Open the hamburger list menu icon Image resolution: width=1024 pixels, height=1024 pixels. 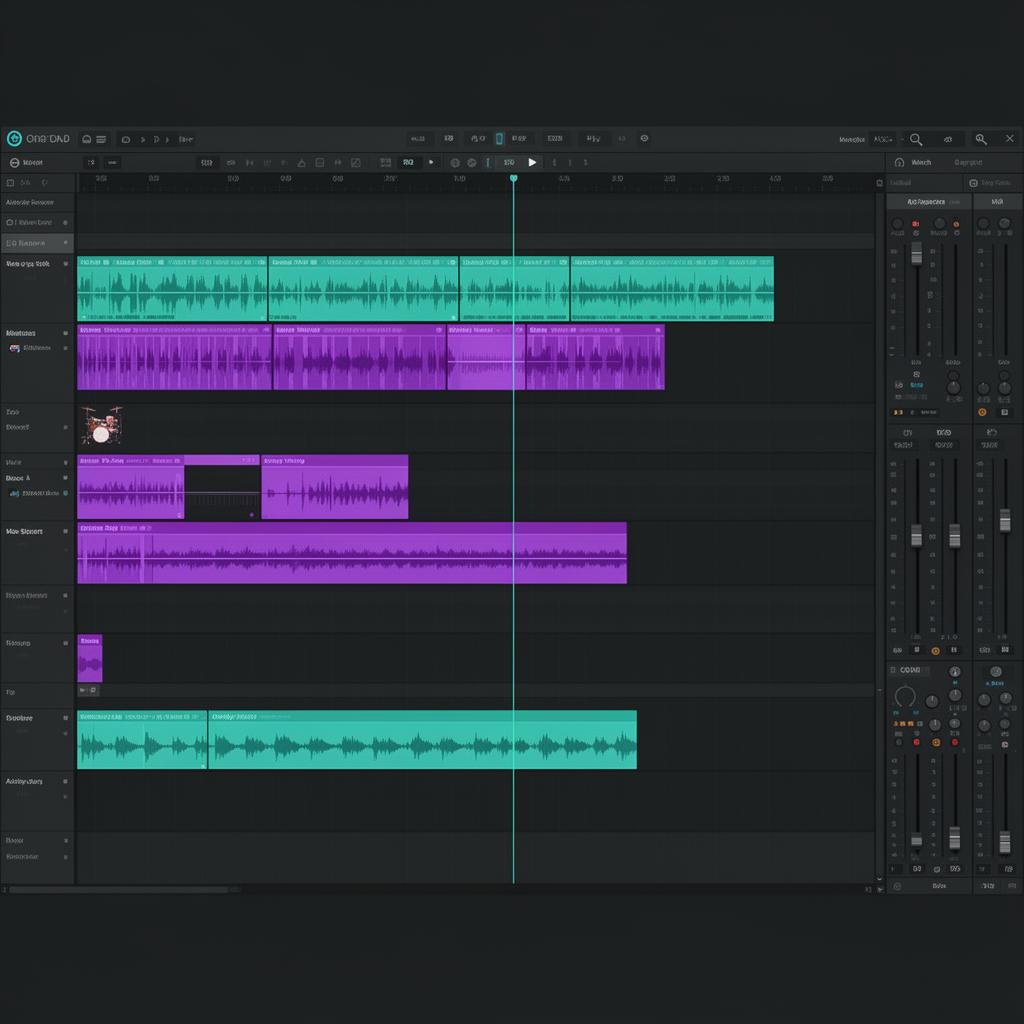(101, 139)
